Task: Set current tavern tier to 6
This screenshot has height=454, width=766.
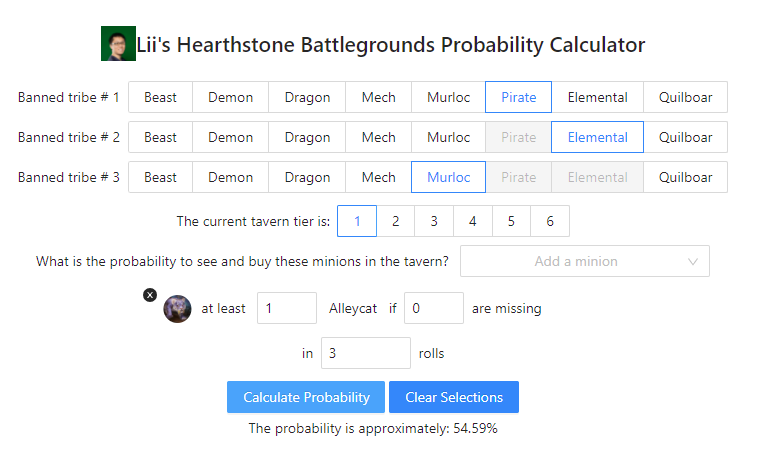Action: (550, 221)
